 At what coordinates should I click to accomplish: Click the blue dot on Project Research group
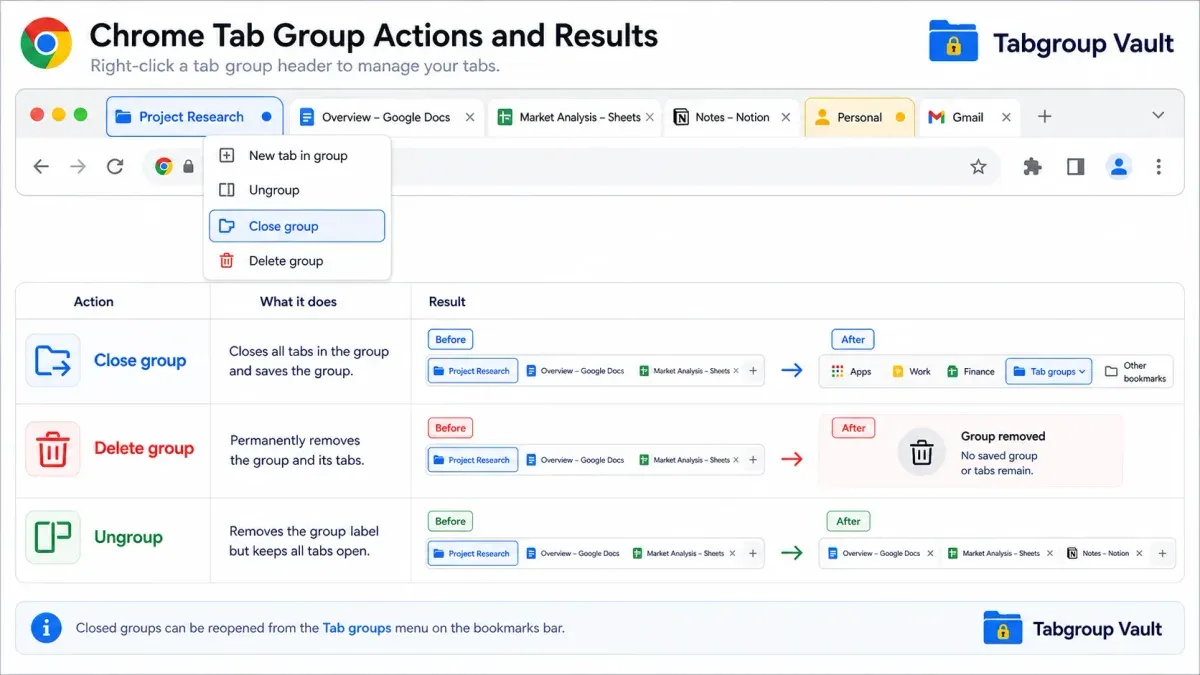pyautogui.click(x=266, y=117)
